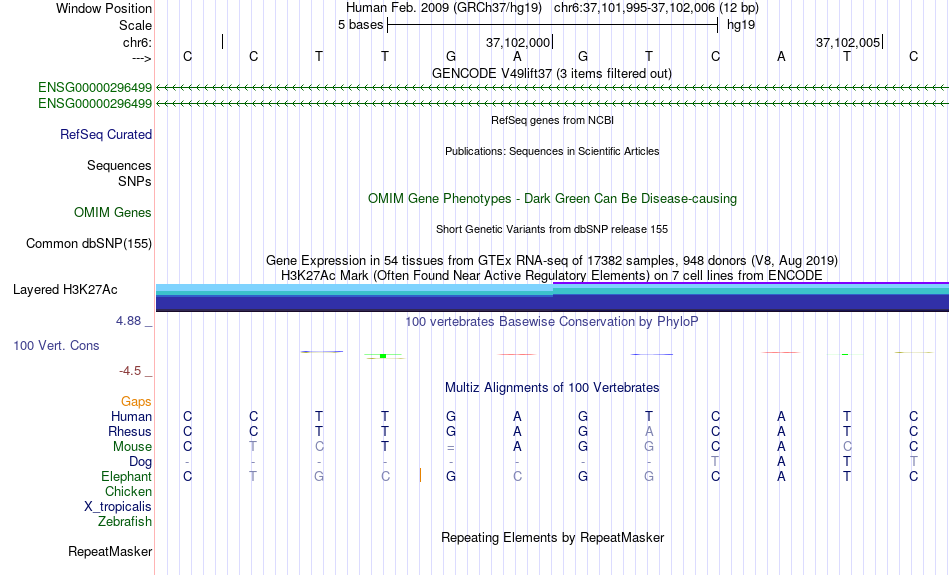Click the purple-topped H3K27Ac signal segment

(x=751, y=297)
